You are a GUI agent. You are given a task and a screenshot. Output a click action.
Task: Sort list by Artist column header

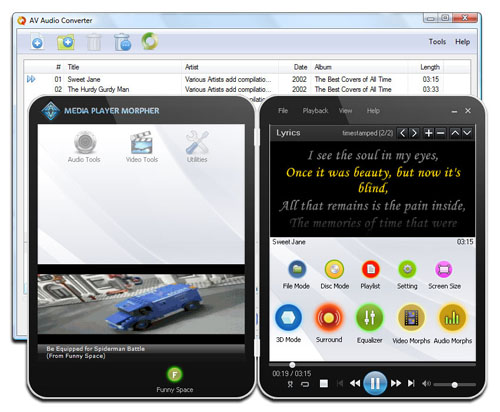click(x=192, y=67)
